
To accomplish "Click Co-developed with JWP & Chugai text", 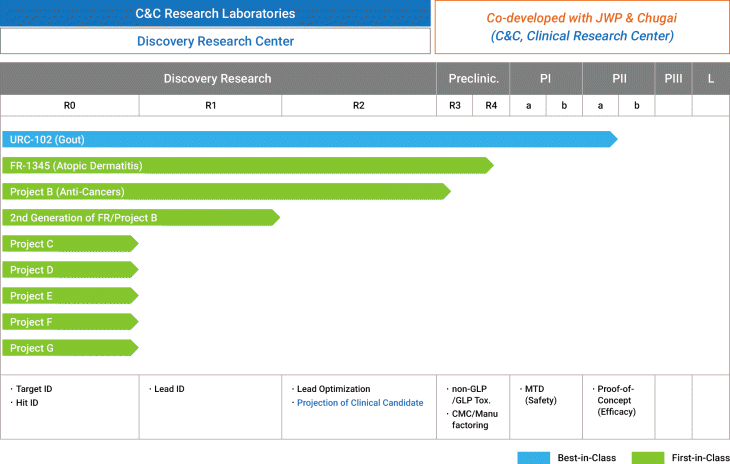I will [581, 18].
